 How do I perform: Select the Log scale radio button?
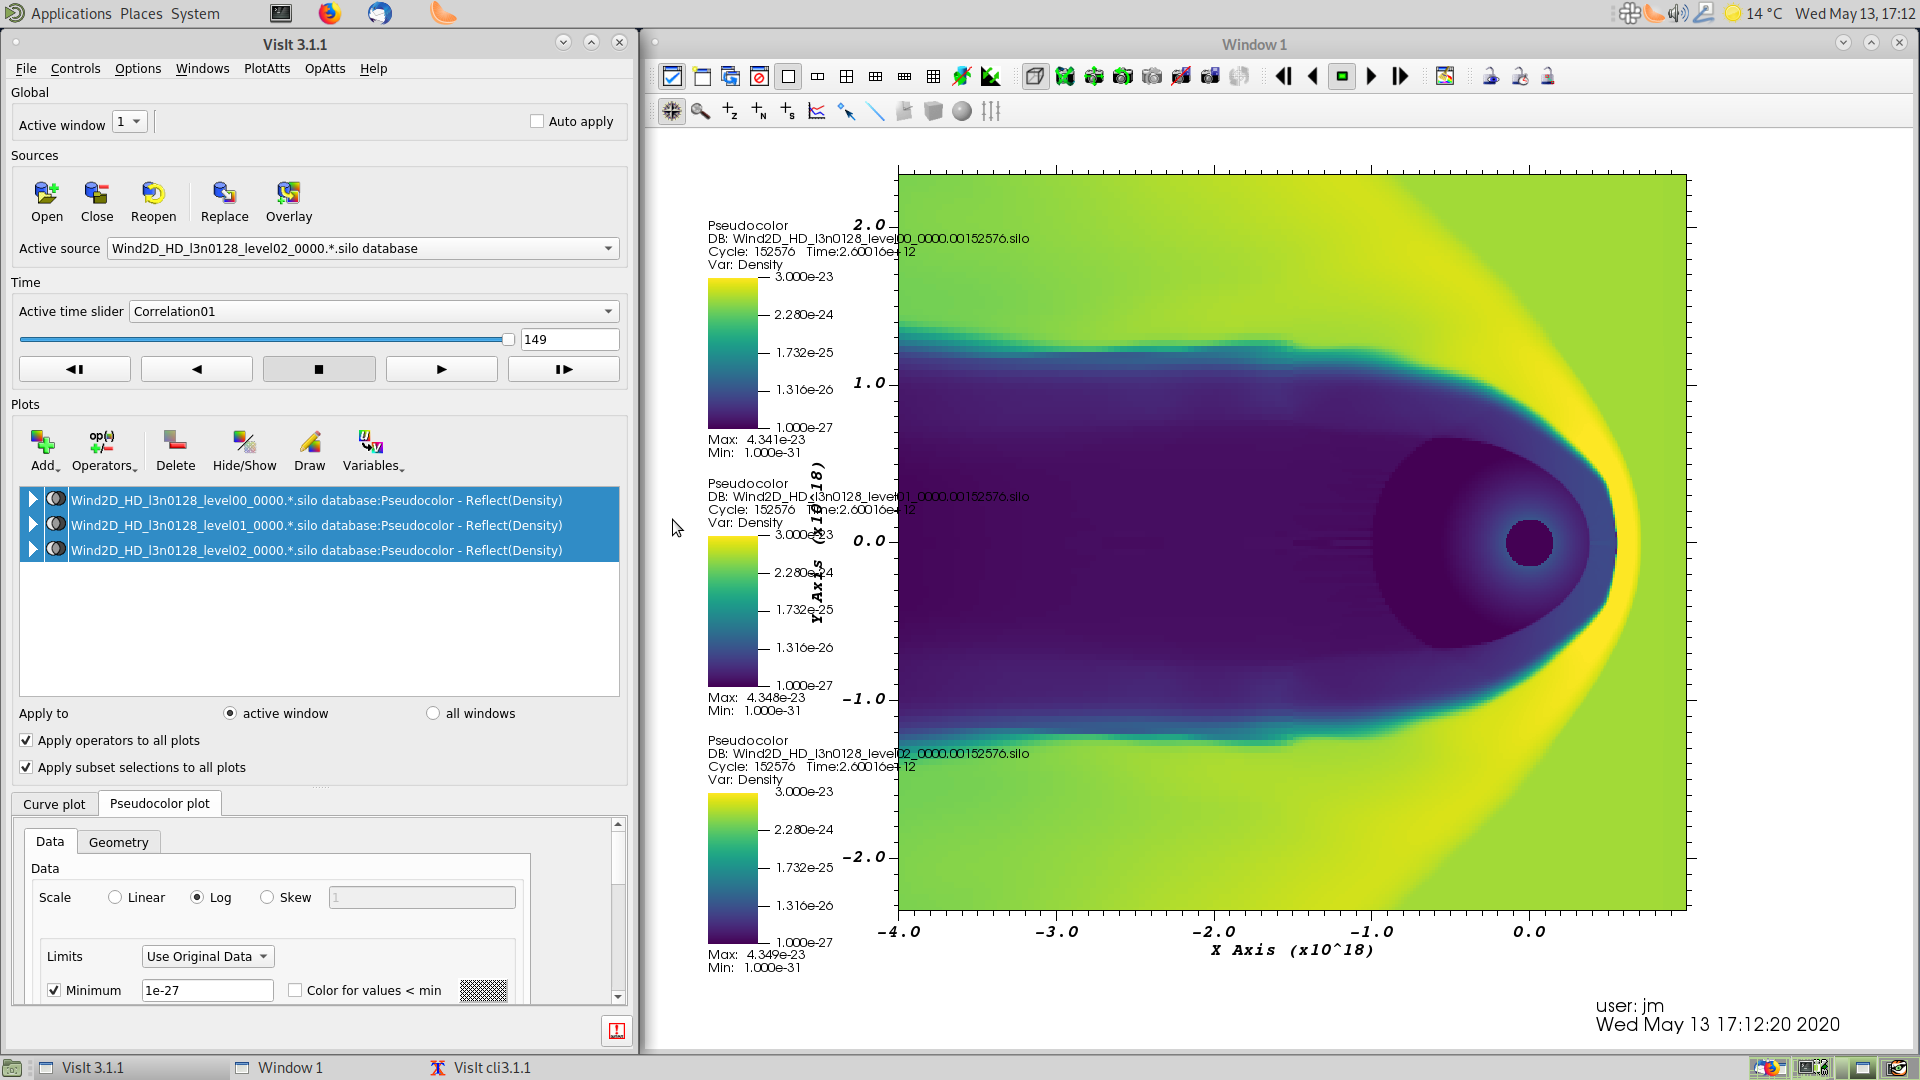[x=197, y=897]
